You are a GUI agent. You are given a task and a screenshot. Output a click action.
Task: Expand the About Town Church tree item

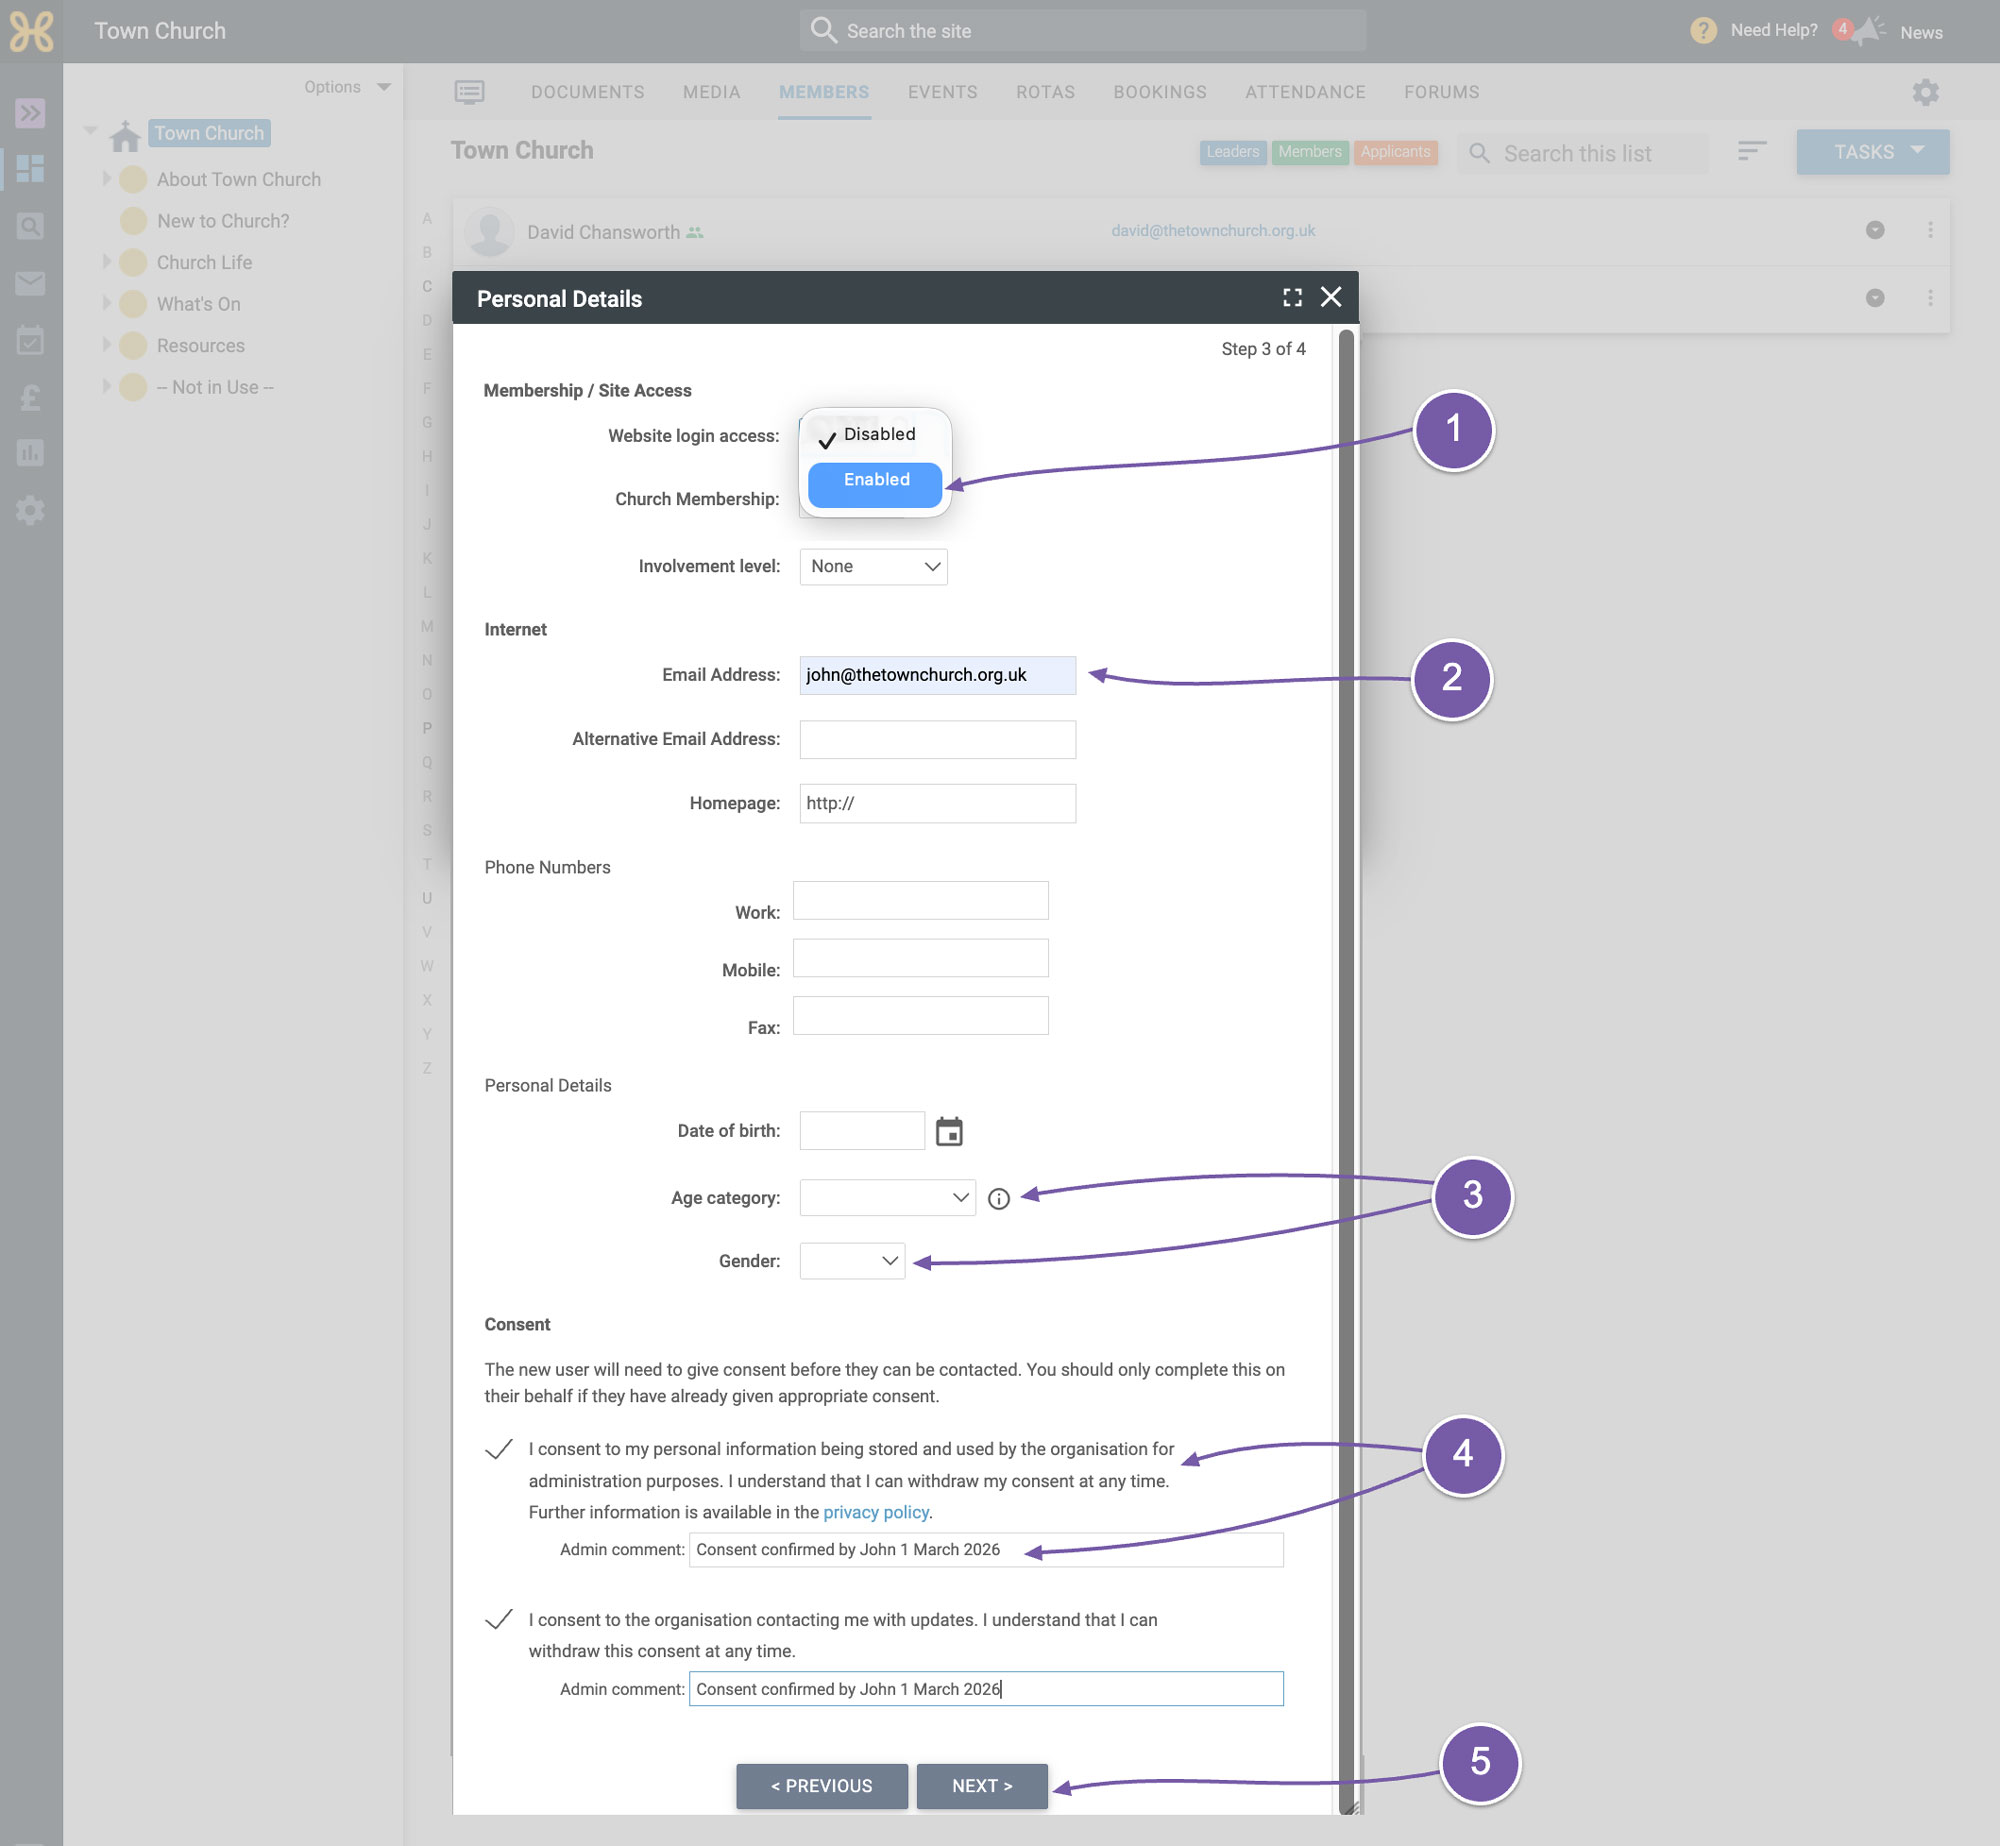click(106, 179)
